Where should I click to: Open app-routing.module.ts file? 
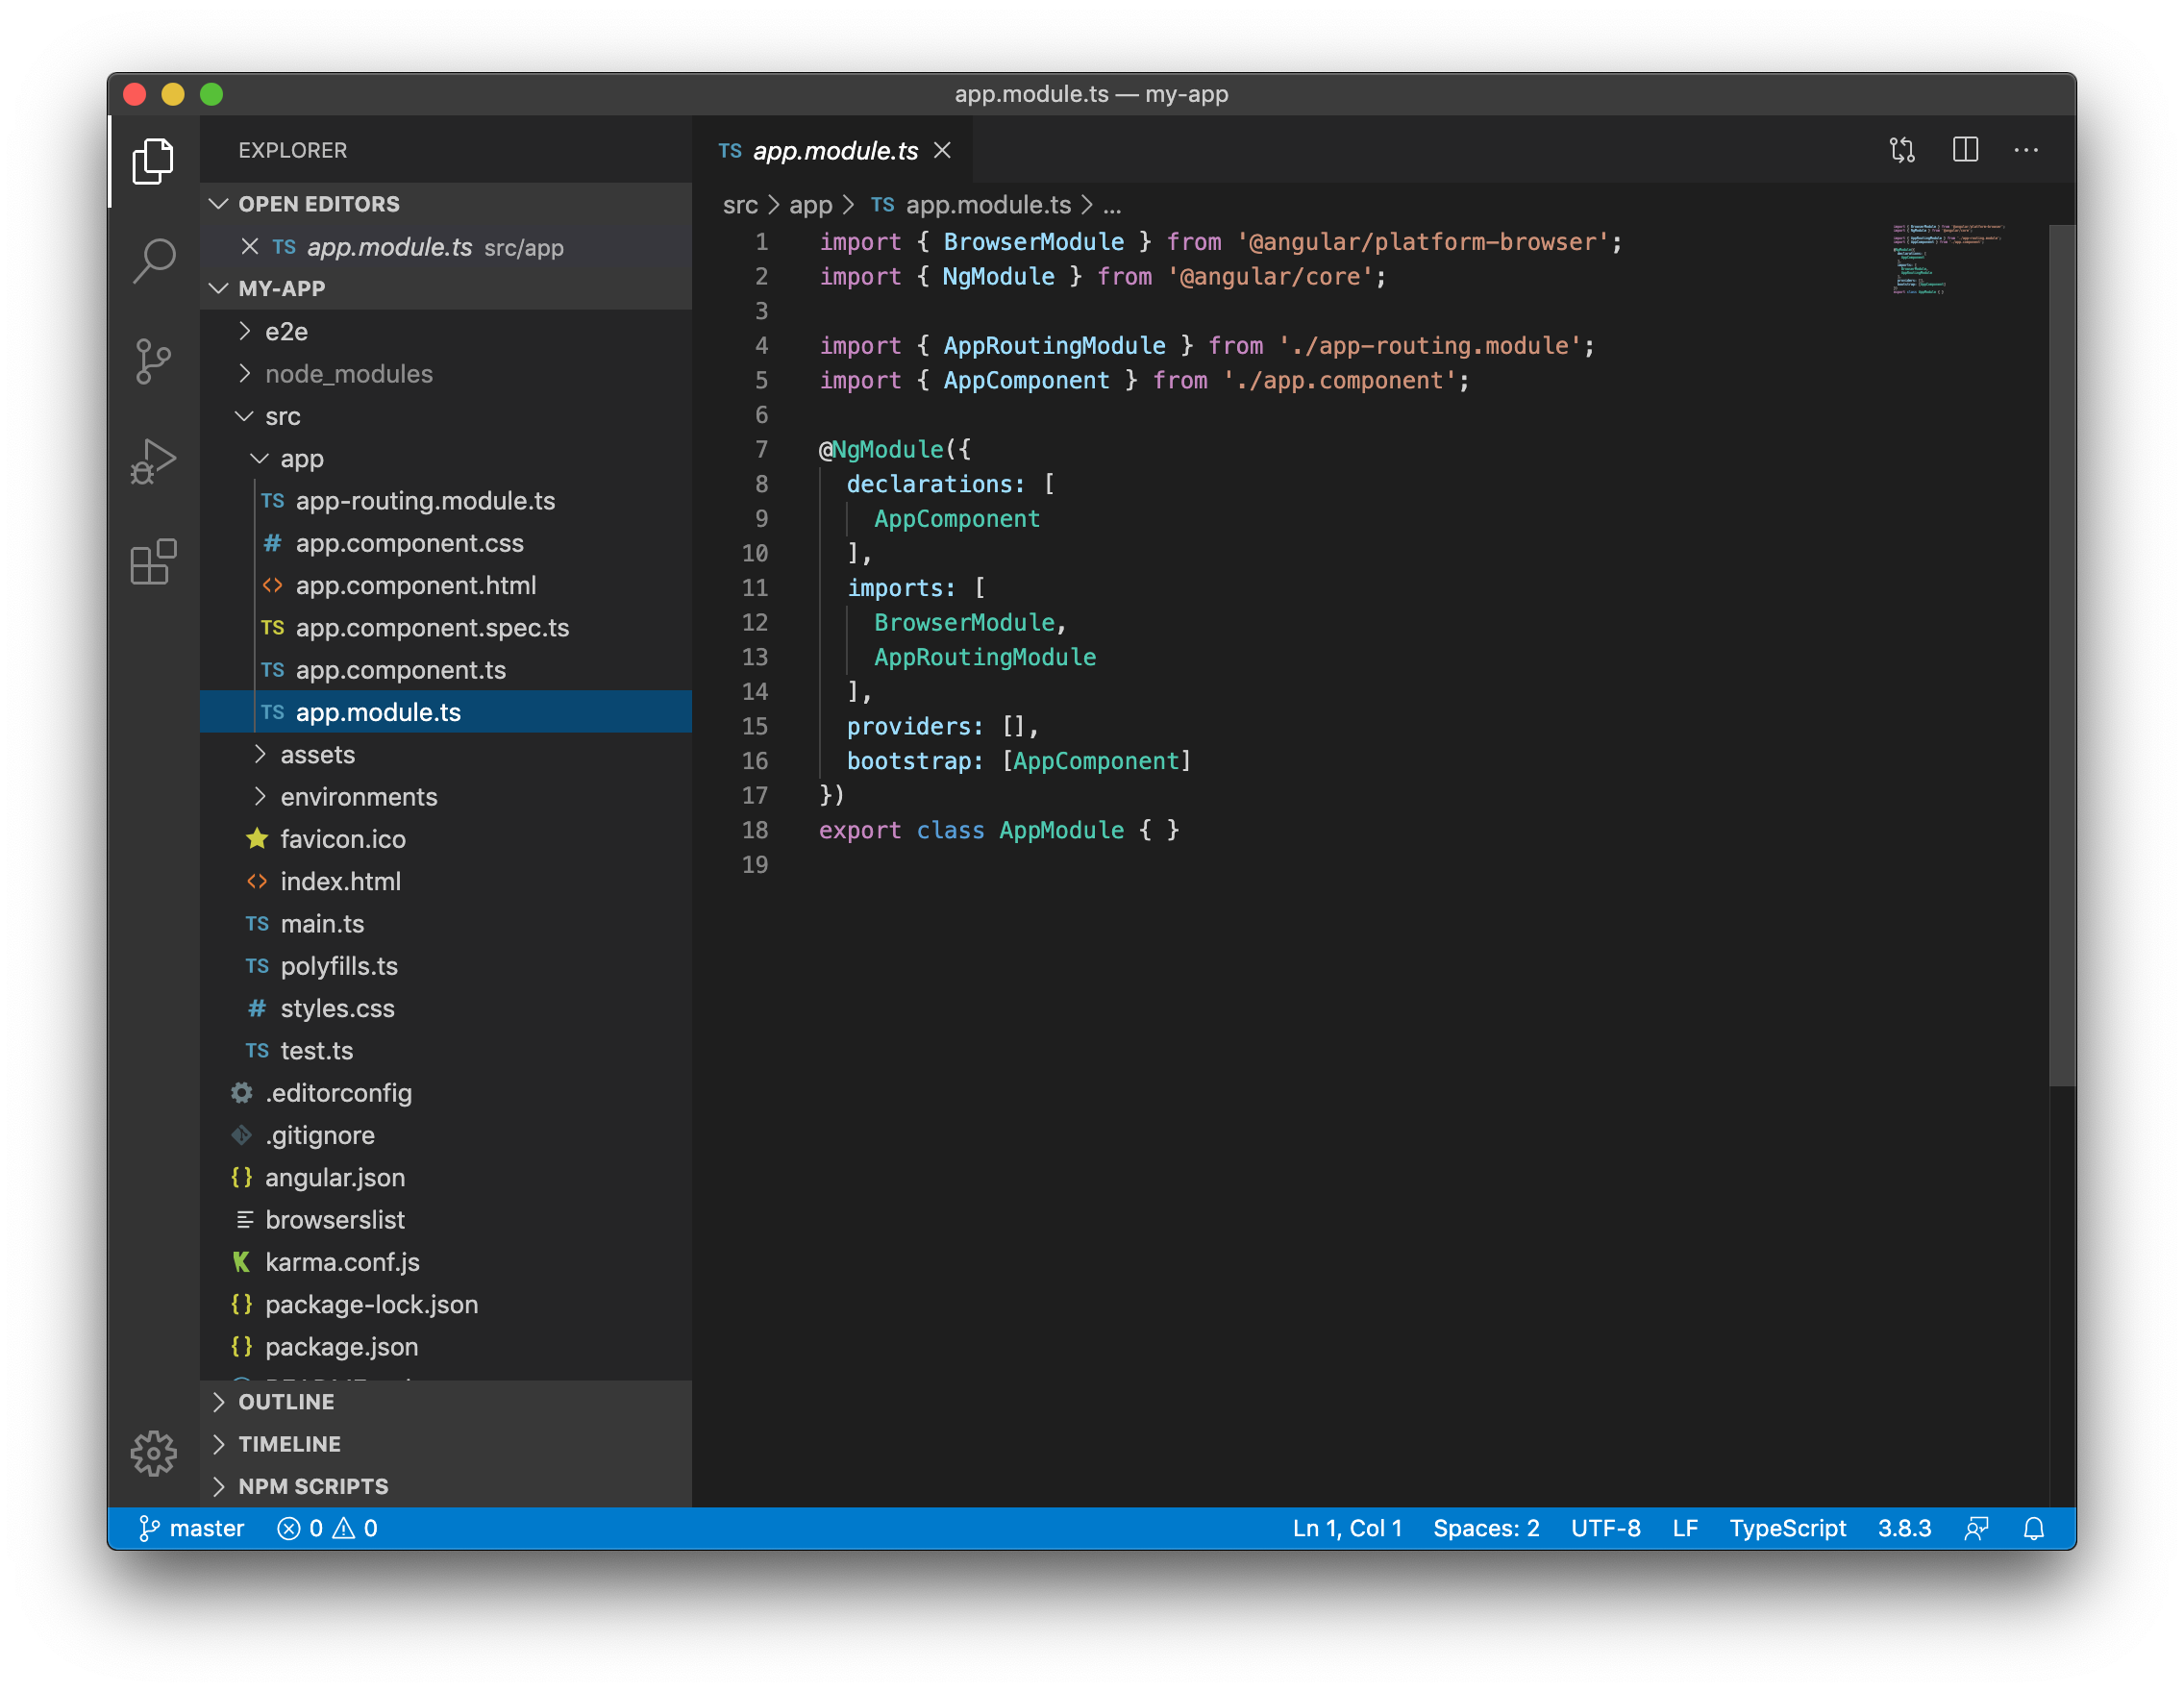[446, 500]
